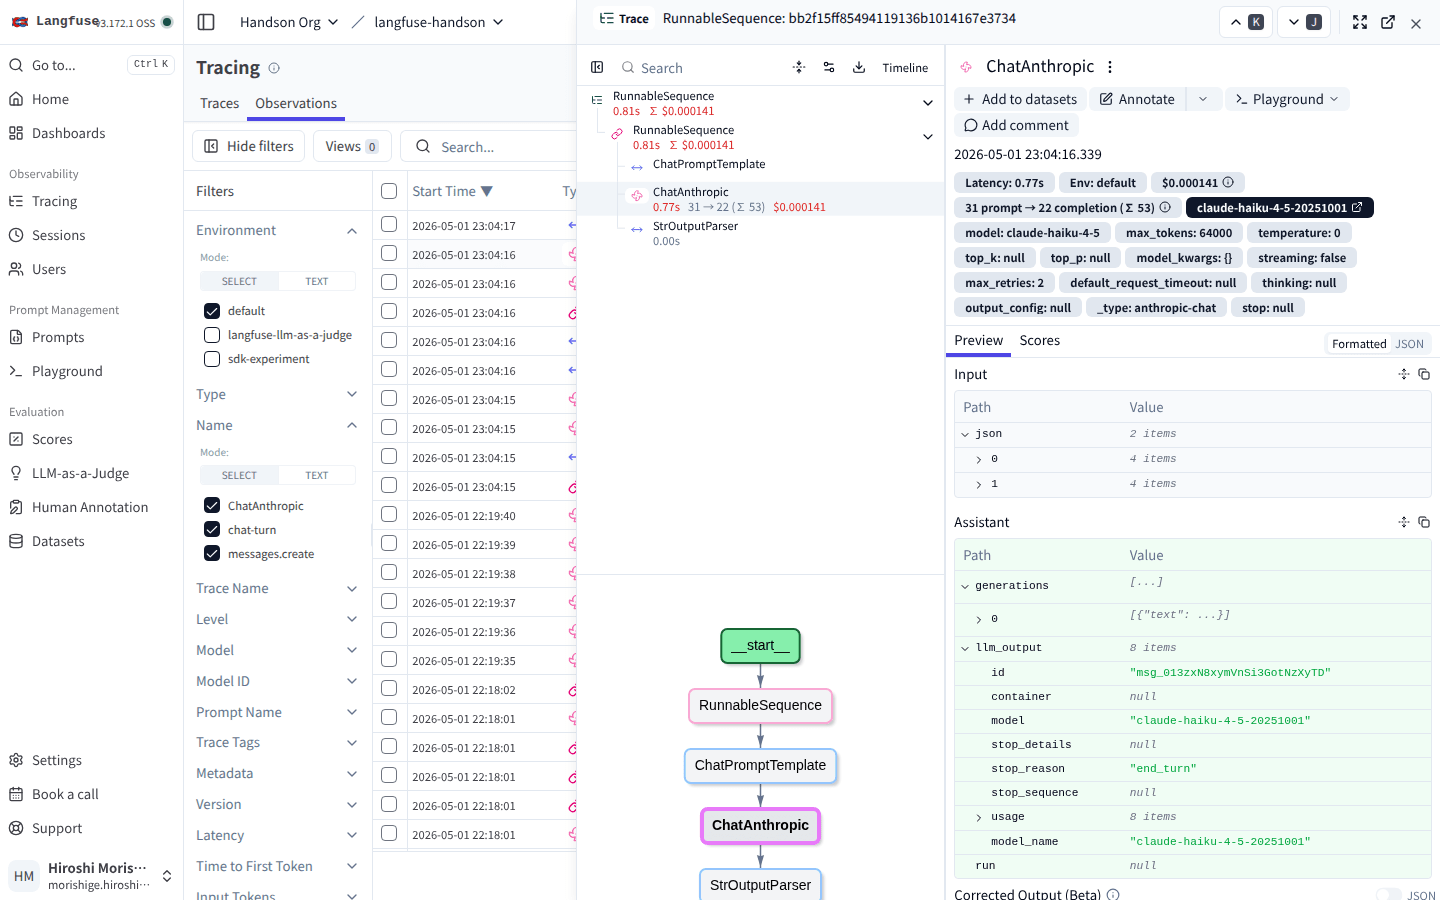
Task: Download the trace with download icon
Action: click(x=859, y=67)
